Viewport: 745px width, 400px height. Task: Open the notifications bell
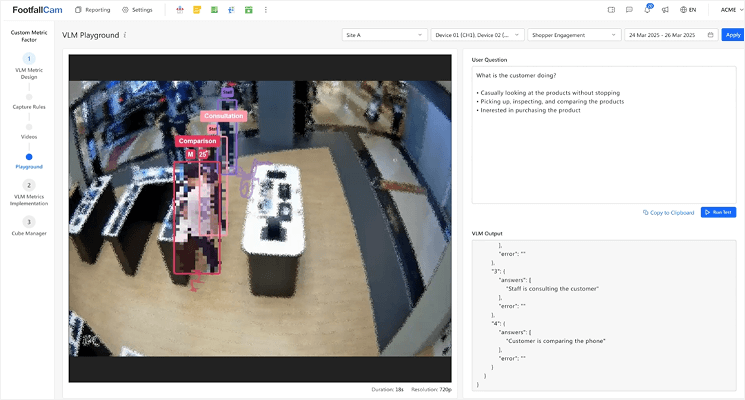coord(647,10)
